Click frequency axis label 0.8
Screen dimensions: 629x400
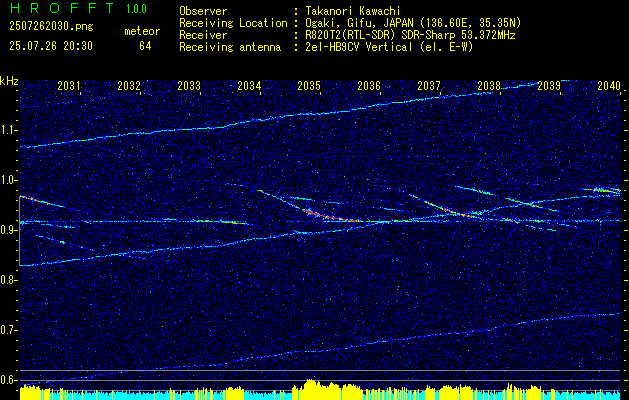pyautogui.click(x=9, y=280)
